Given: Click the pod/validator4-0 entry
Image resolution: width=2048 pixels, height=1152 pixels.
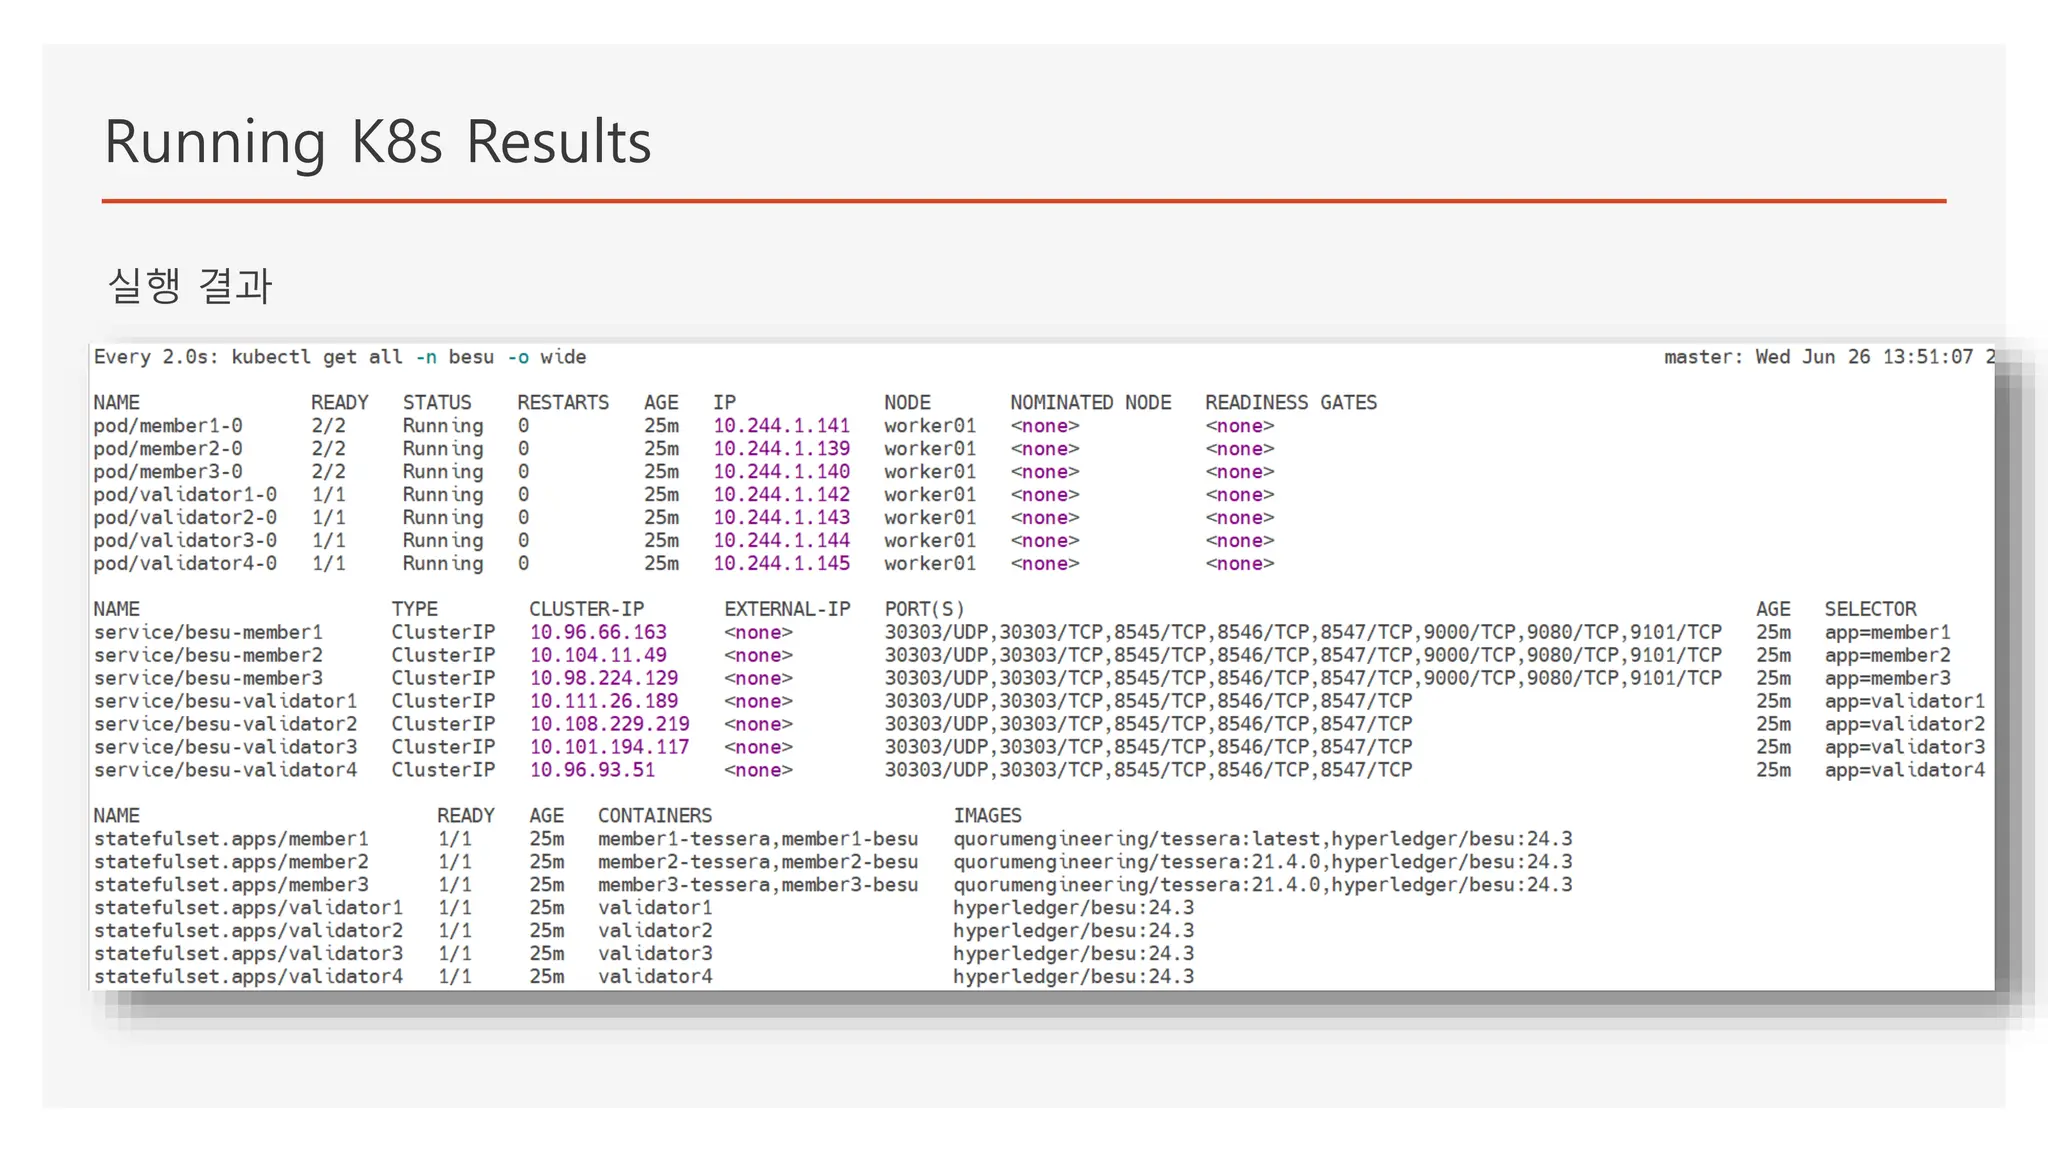Looking at the screenshot, I should (x=185, y=564).
